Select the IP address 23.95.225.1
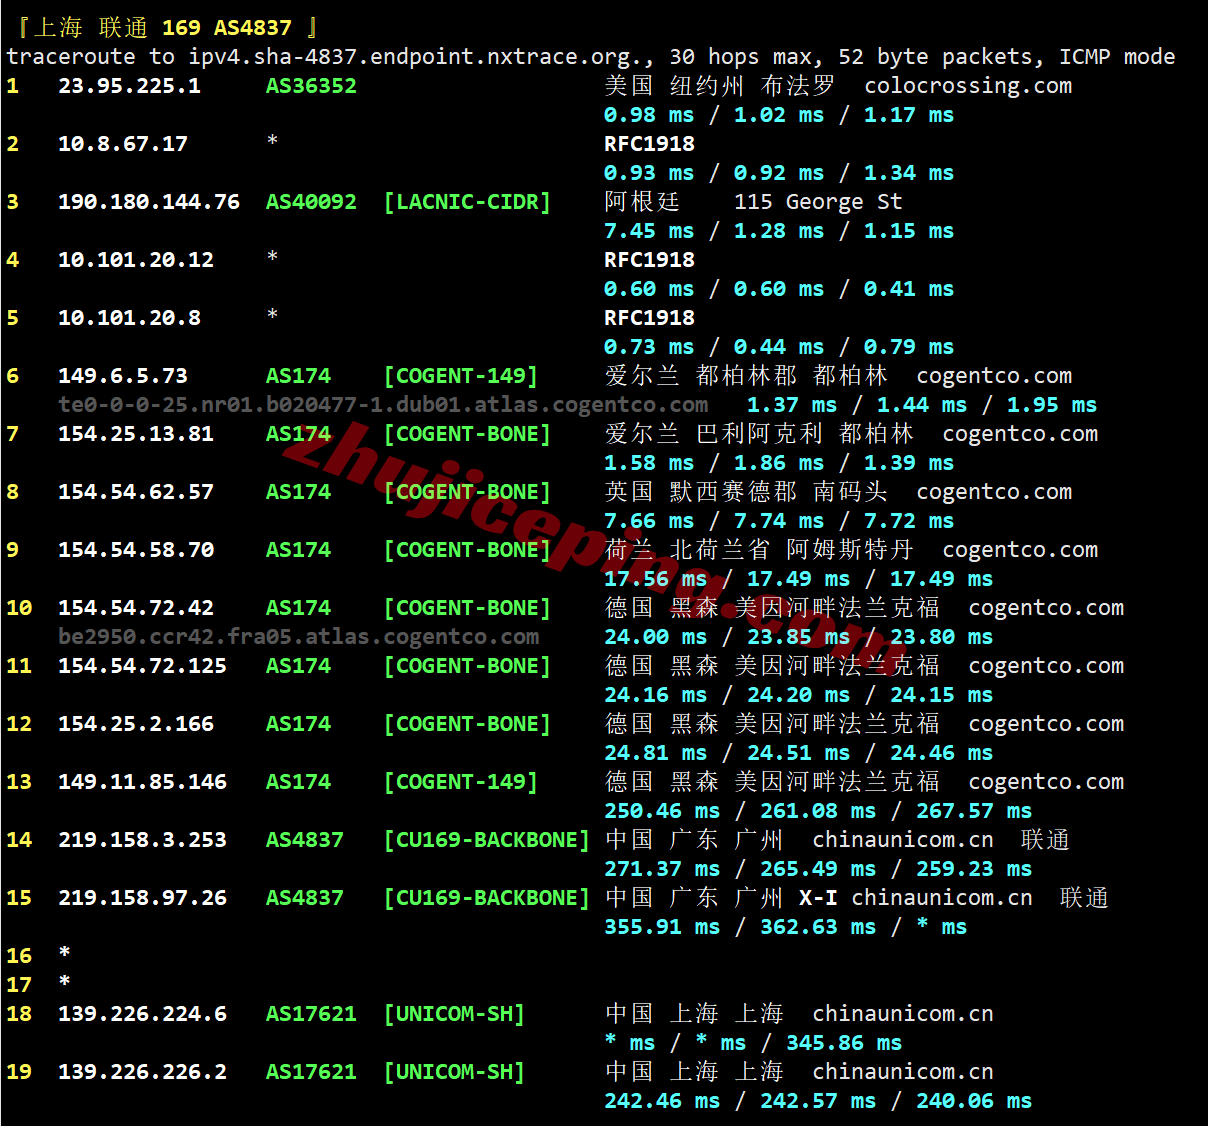1208x1126 pixels. pyautogui.click(x=129, y=86)
